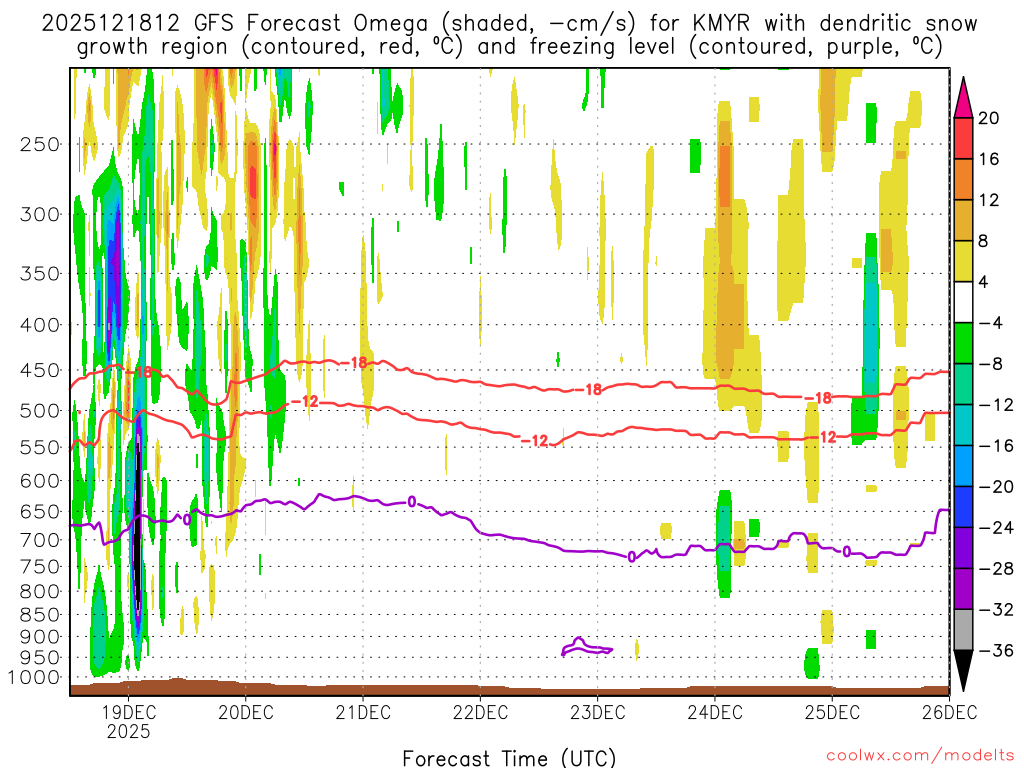This screenshot has height=768, width=1024.
Task: Click the orange colorbar segment between 12 and 16
Action: point(963,179)
